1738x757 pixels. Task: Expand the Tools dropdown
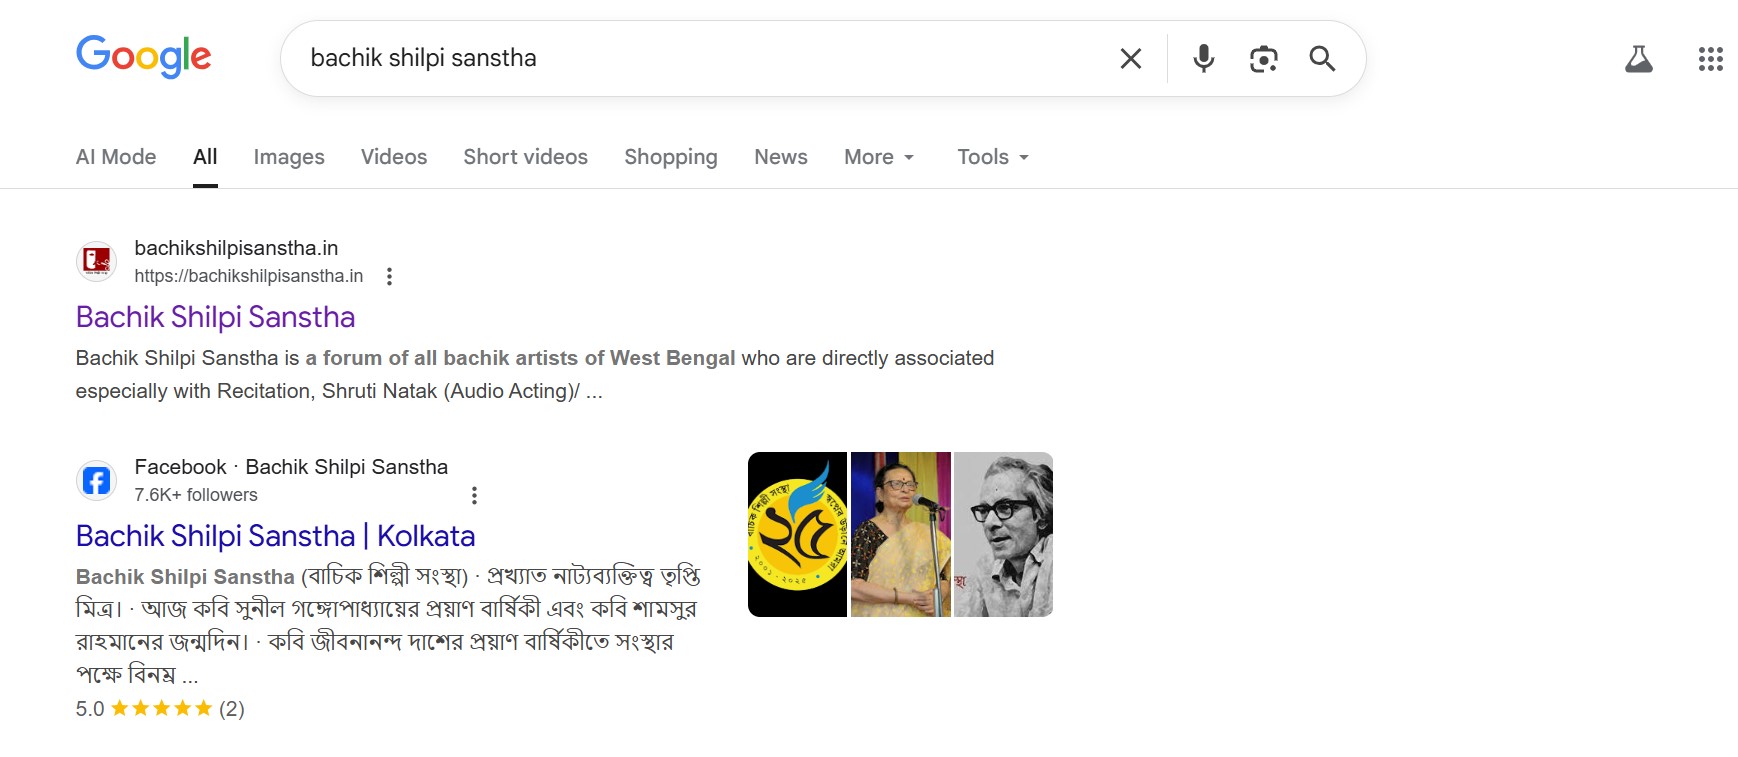pos(993,157)
